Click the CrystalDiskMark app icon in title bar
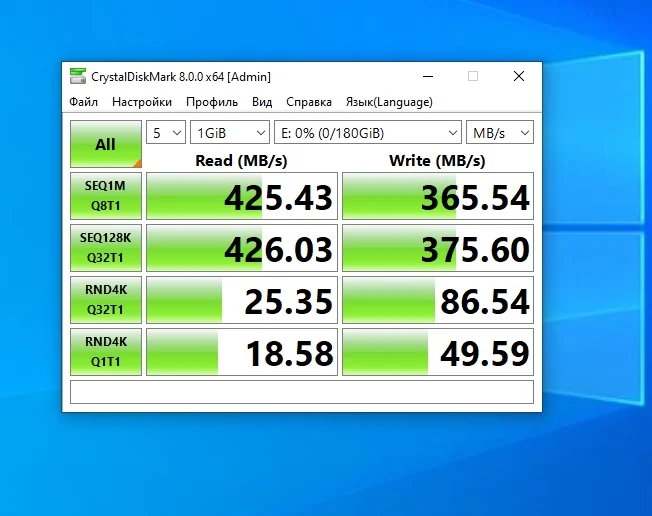Image resolution: width=652 pixels, height=516 pixels. [x=78, y=76]
